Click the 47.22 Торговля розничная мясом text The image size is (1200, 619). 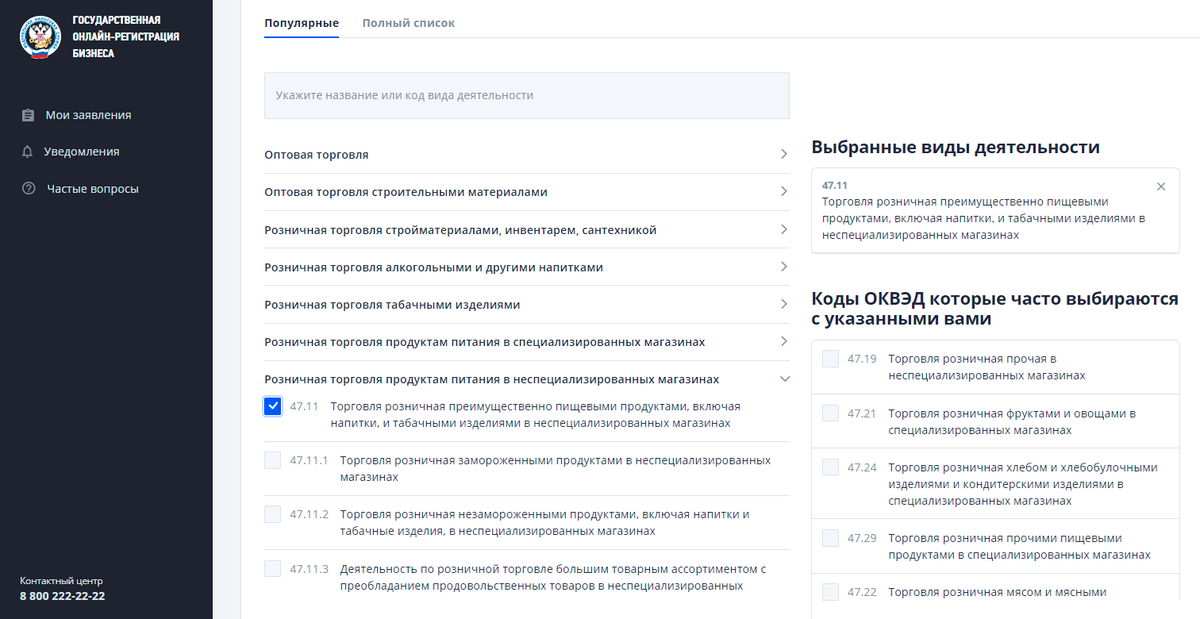pyautogui.click(x=997, y=592)
